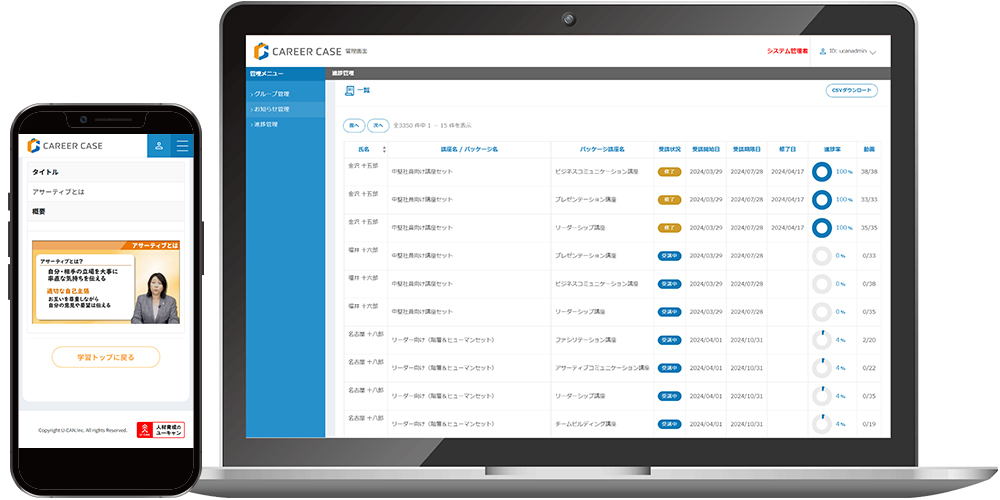Click the CAREER CASE logo on the laptop
This screenshot has width=1000, height=500.
tap(296, 51)
